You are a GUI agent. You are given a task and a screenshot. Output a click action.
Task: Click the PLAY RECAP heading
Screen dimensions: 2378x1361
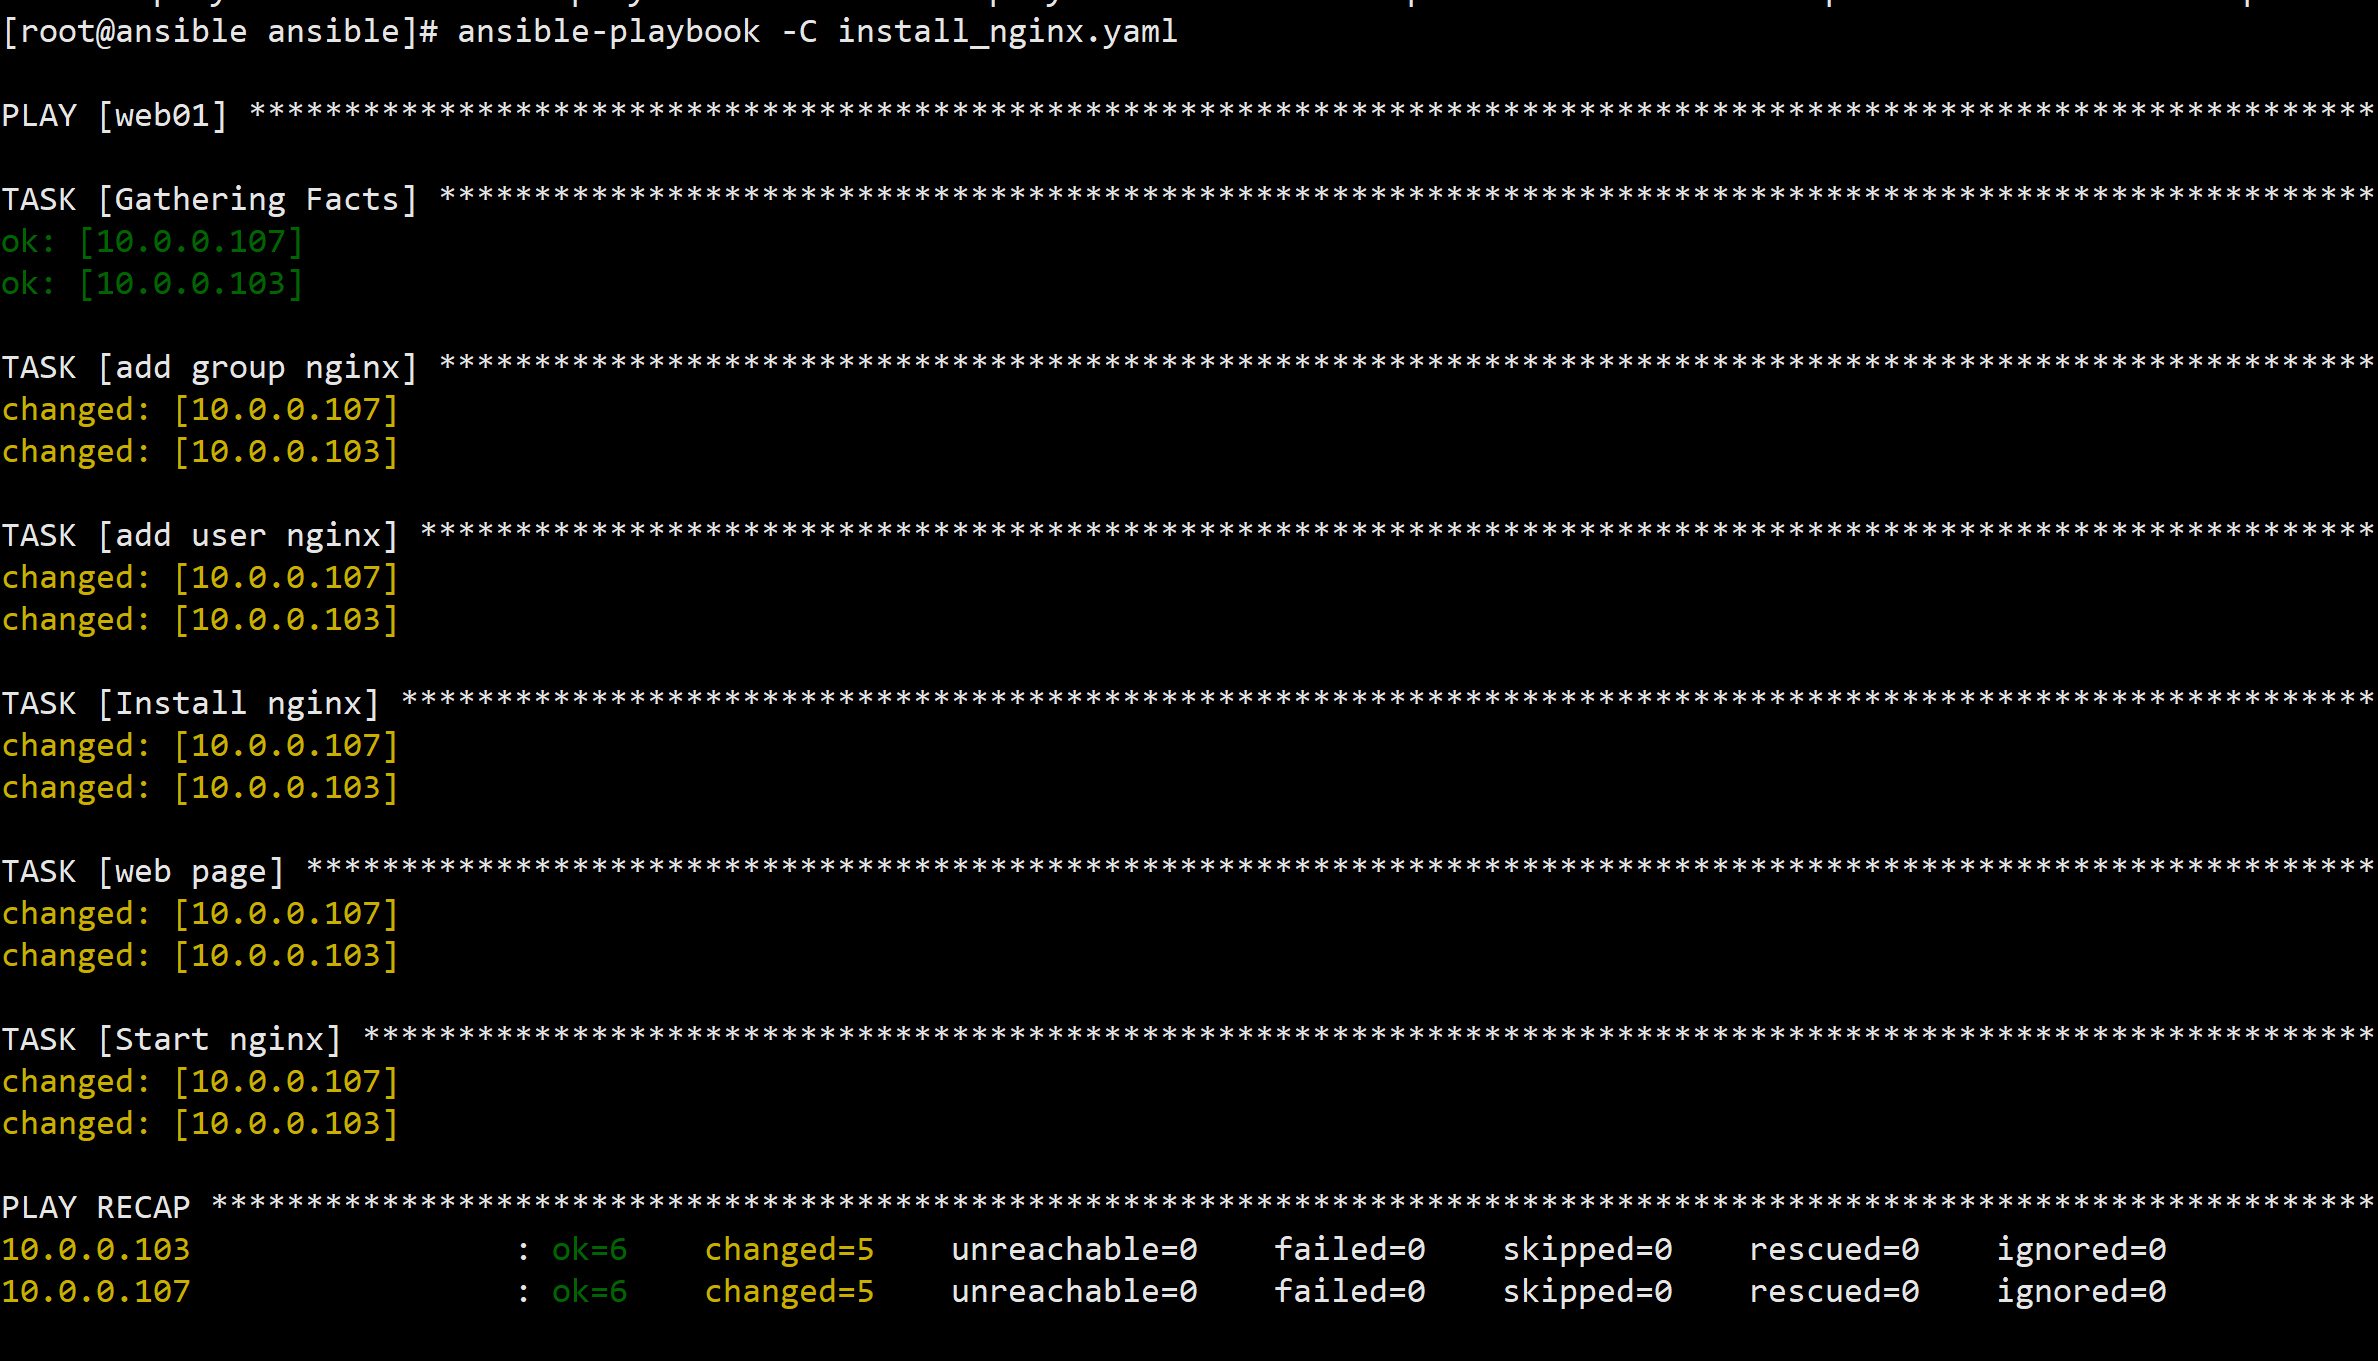pyautogui.click(x=96, y=1208)
